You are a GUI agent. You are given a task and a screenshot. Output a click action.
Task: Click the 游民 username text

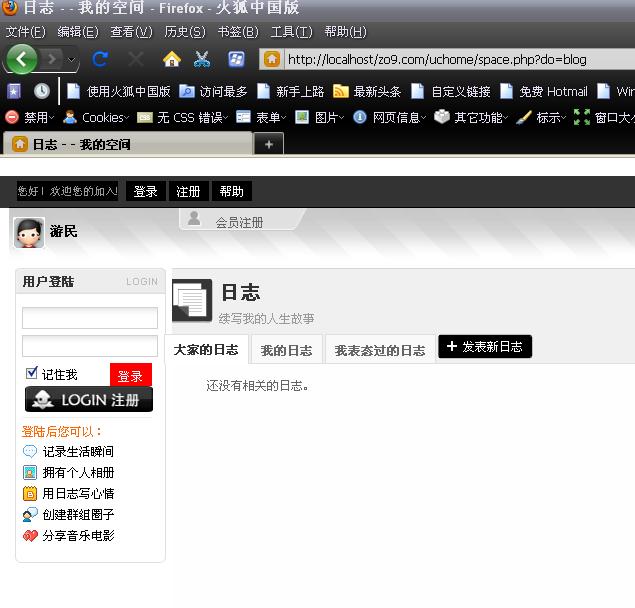point(64,232)
